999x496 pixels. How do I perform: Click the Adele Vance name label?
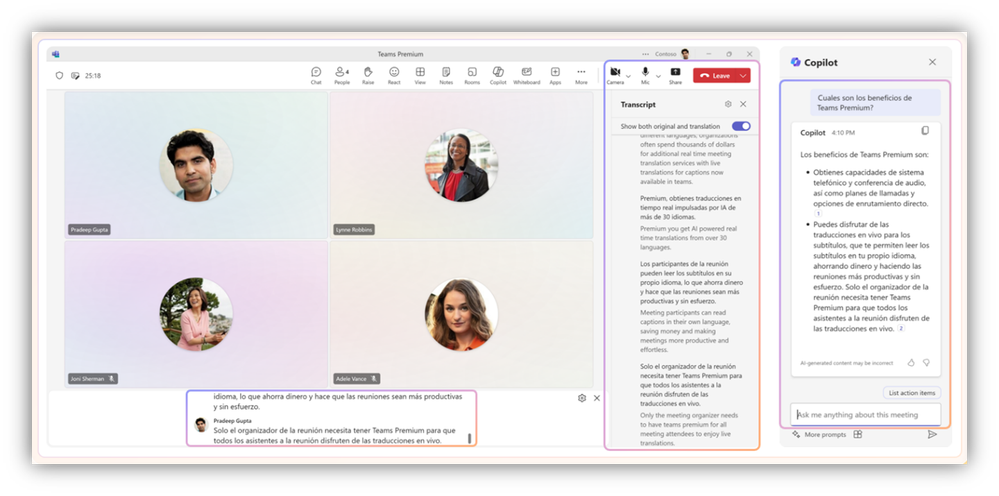357,379
